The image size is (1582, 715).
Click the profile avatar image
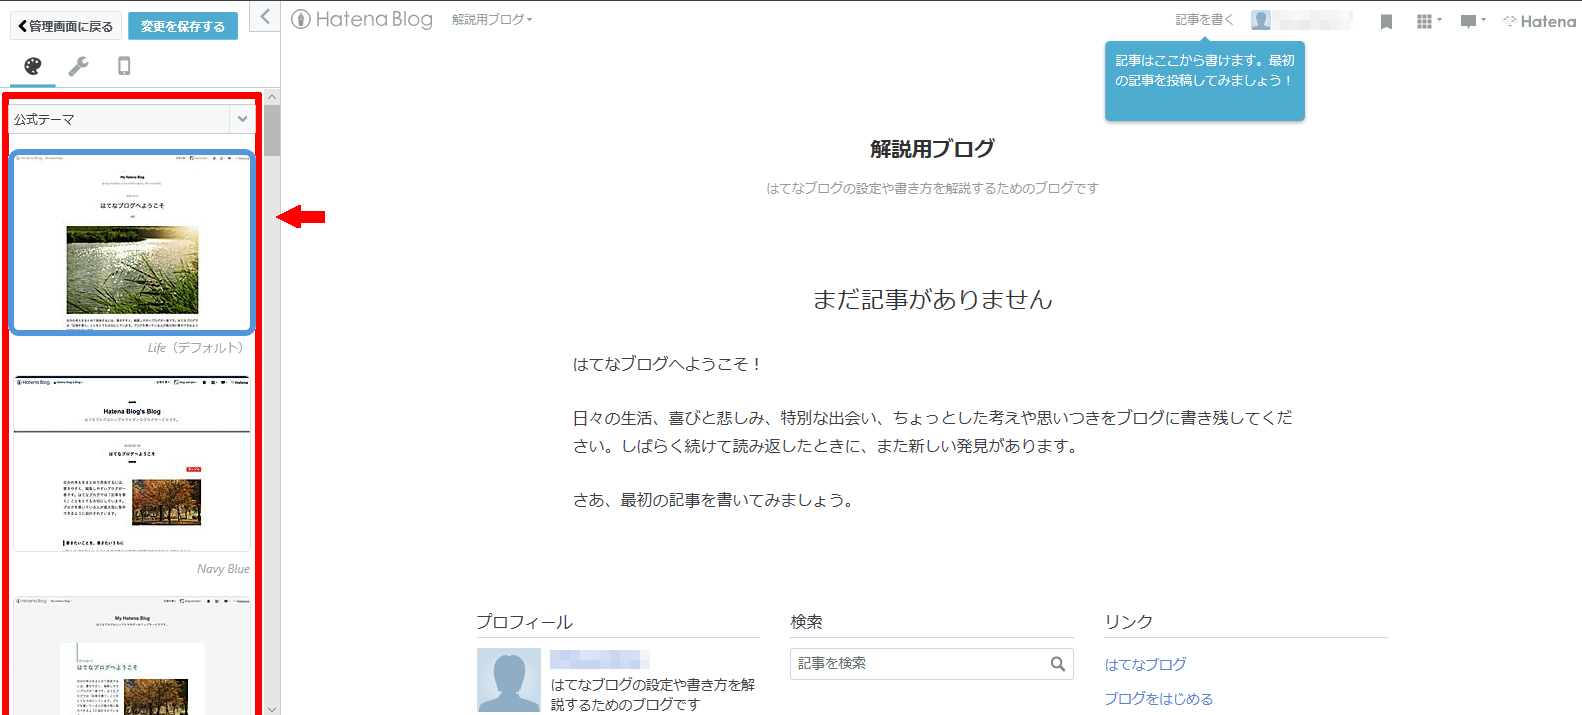[x=509, y=680]
